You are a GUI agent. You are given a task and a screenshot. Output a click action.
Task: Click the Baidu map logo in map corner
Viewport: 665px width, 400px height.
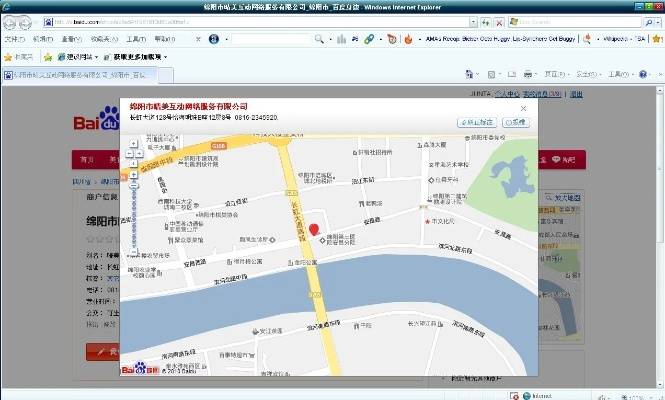click(139, 368)
